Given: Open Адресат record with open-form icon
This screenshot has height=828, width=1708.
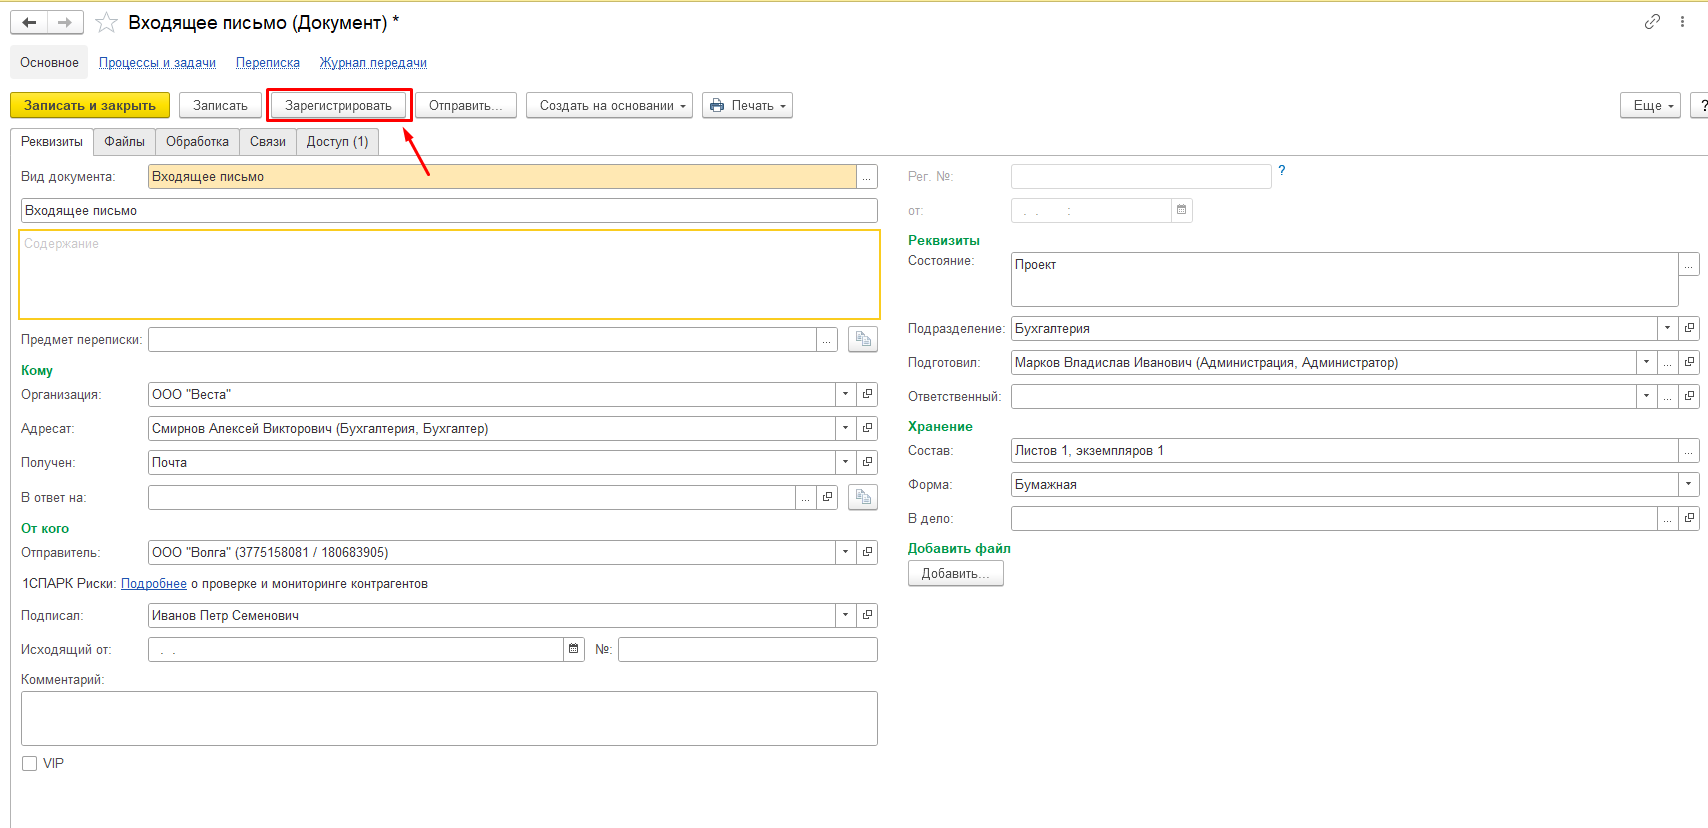Looking at the screenshot, I should [867, 428].
